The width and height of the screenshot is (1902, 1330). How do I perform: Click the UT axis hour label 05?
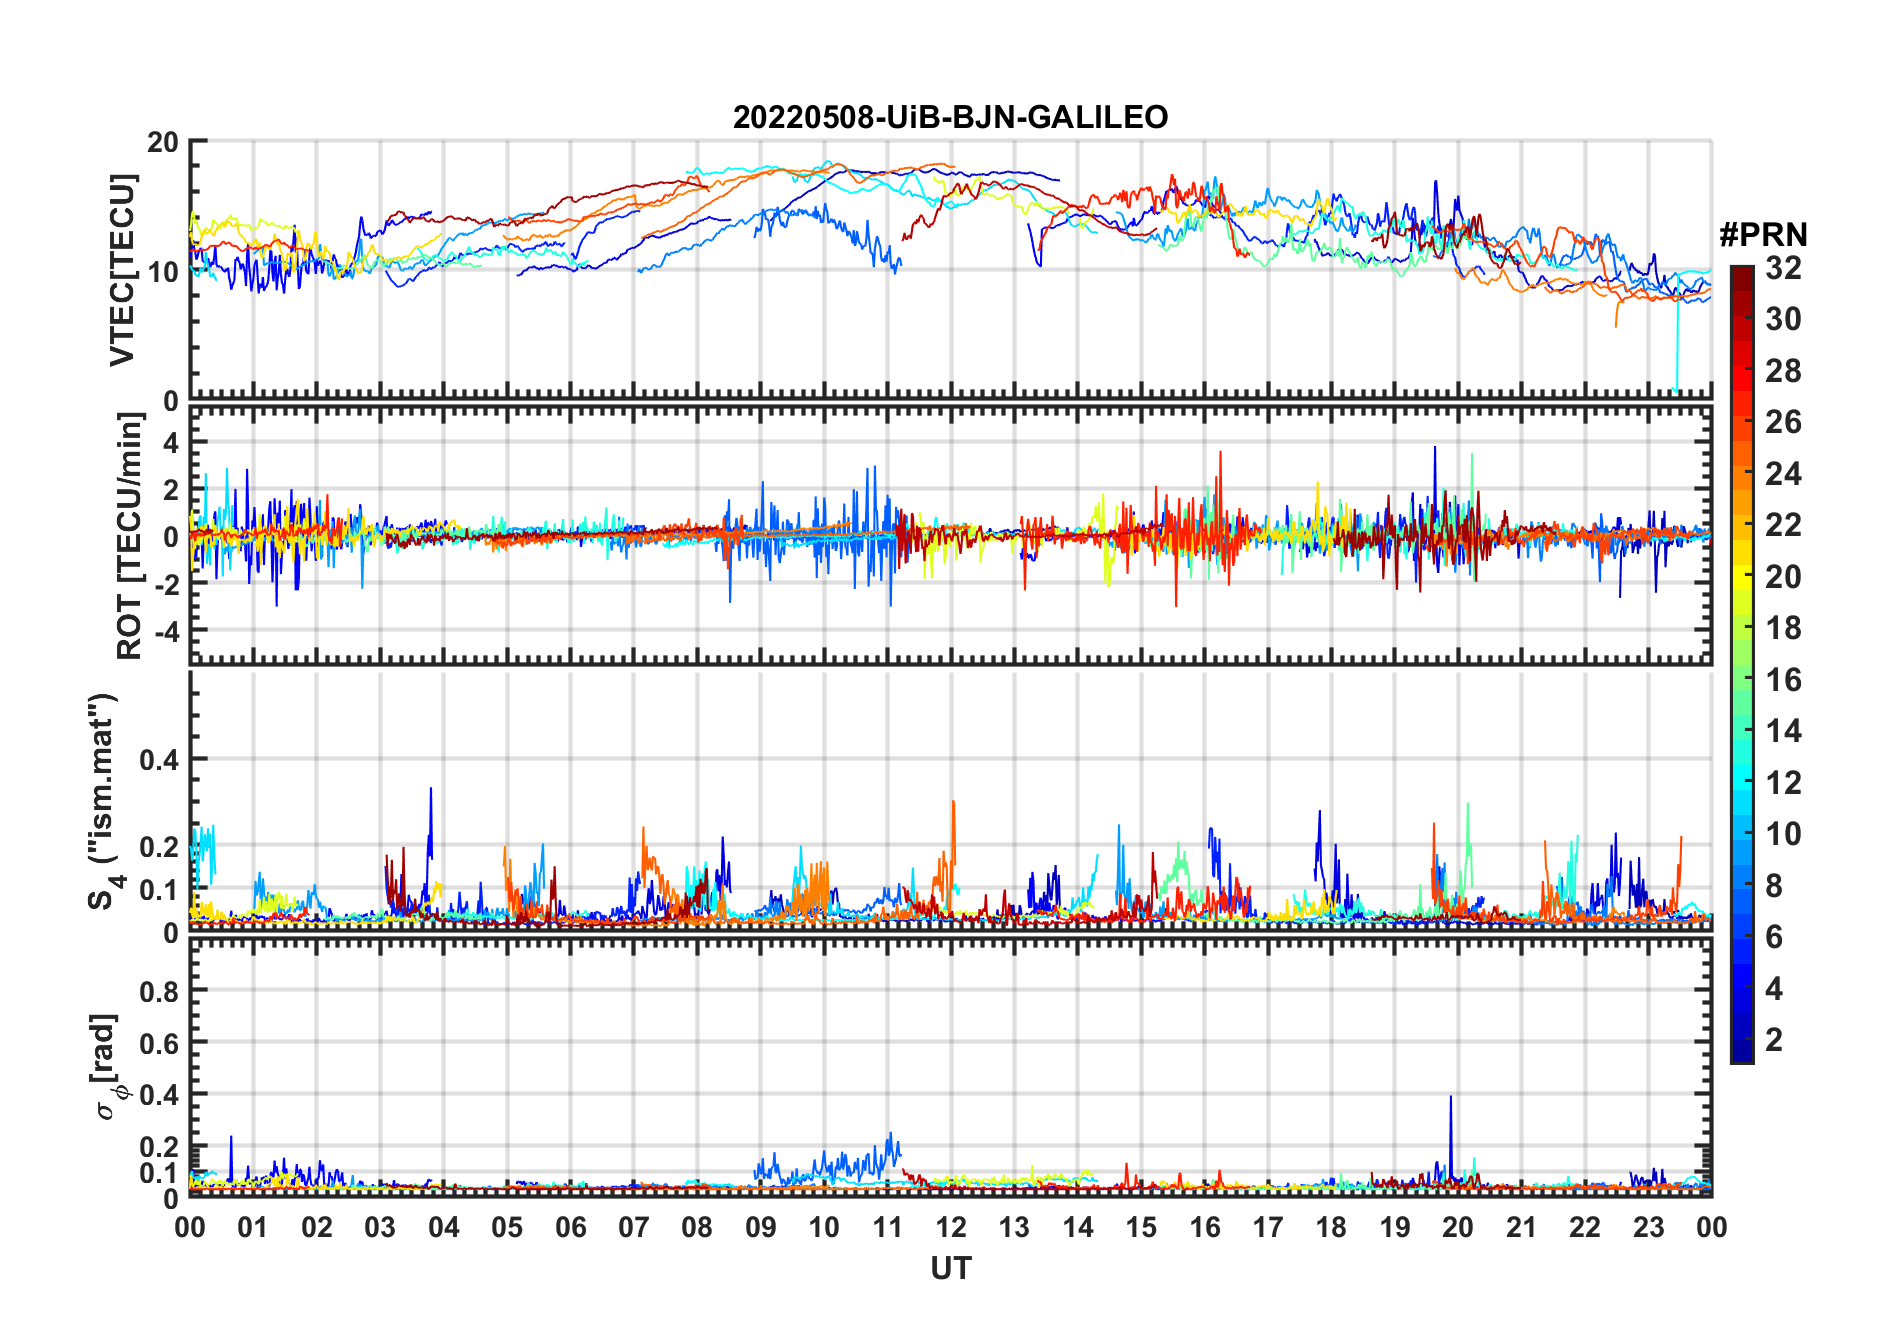point(507,1227)
